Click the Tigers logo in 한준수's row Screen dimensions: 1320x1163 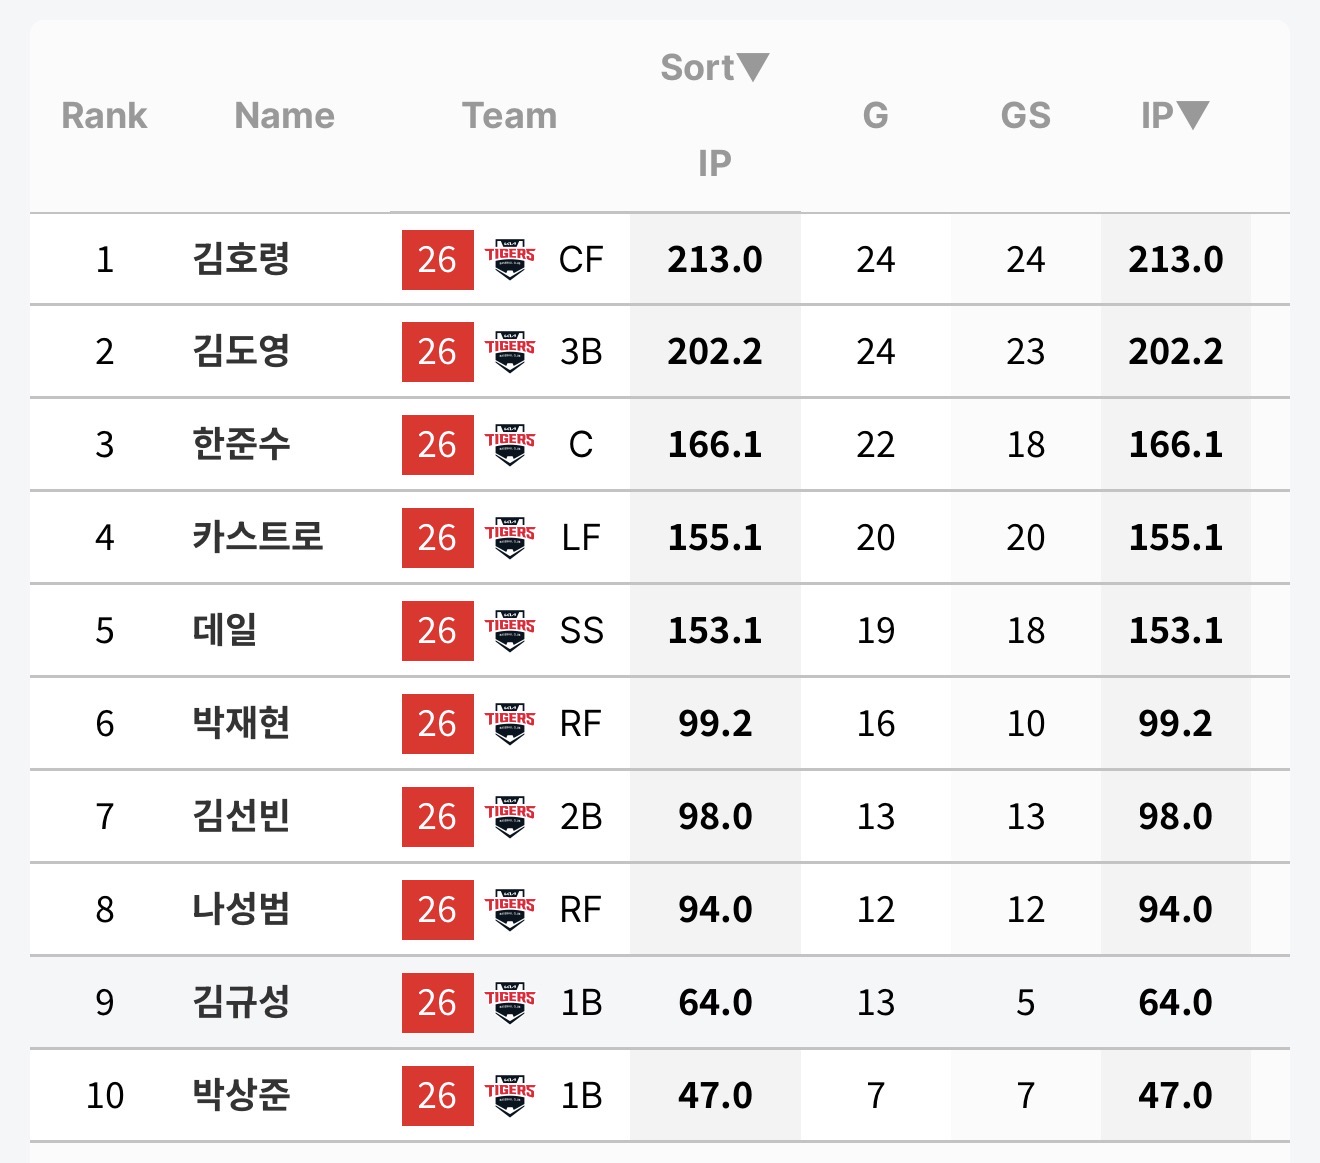510,445
